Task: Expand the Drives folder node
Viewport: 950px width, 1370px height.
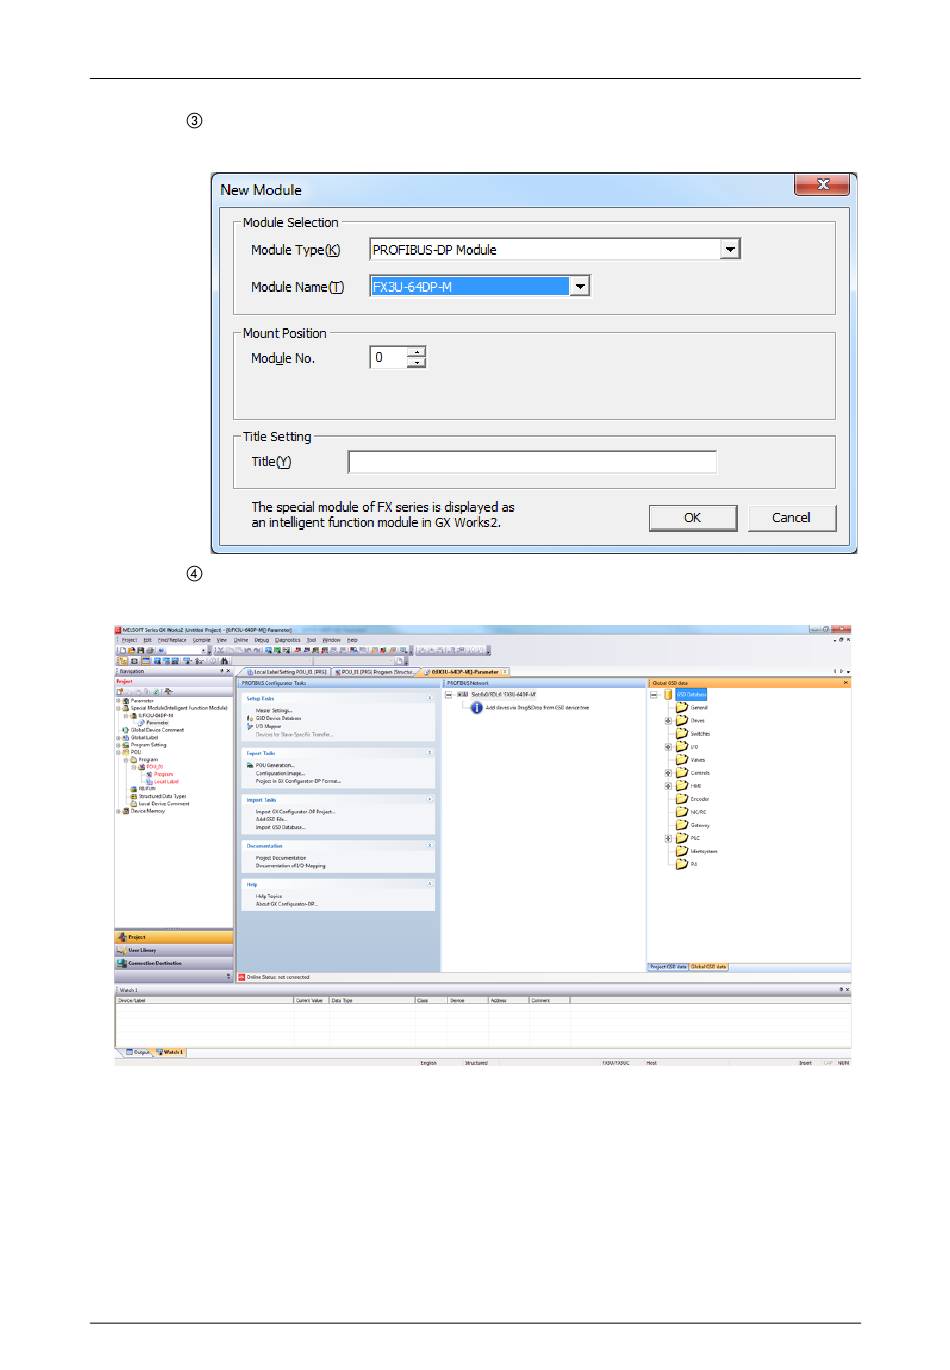Action: click(668, 720)
